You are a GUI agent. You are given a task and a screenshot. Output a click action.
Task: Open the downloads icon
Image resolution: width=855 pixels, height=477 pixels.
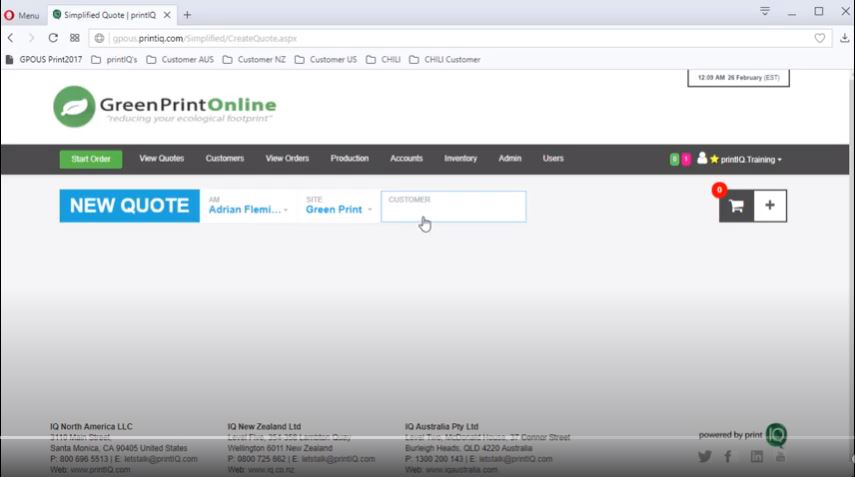point(844,38)
